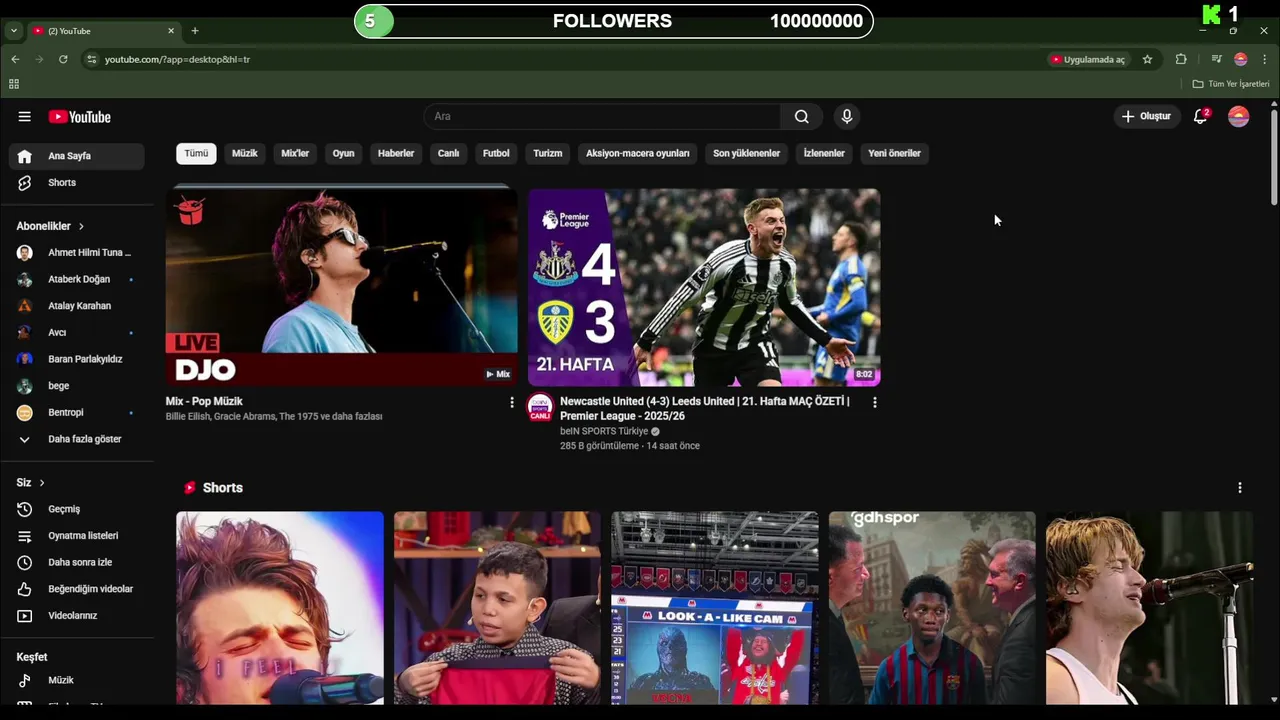Open Daha sonra izle list
The width and height of the screenshot is (1280, 720).
point(77,562)
